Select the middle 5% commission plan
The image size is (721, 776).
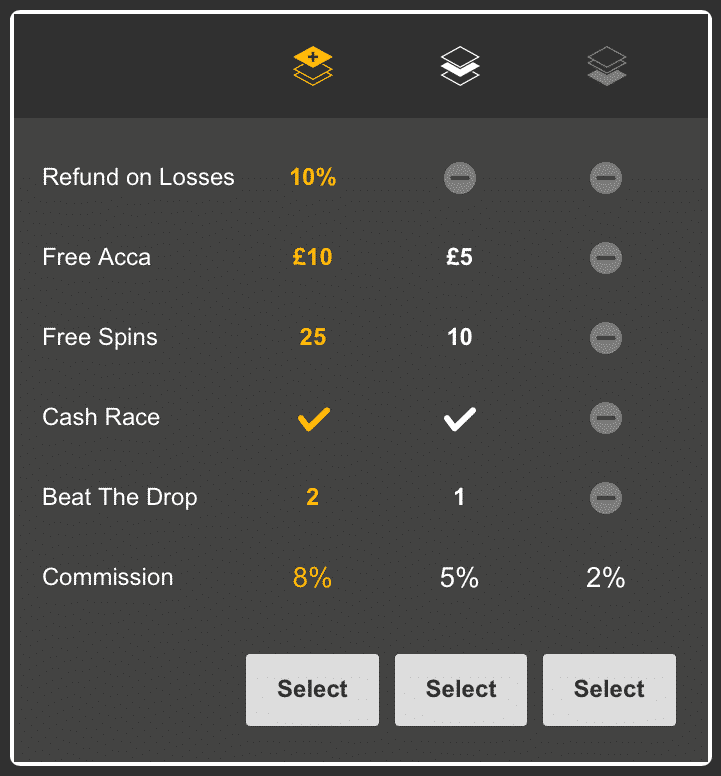point(461,689)
